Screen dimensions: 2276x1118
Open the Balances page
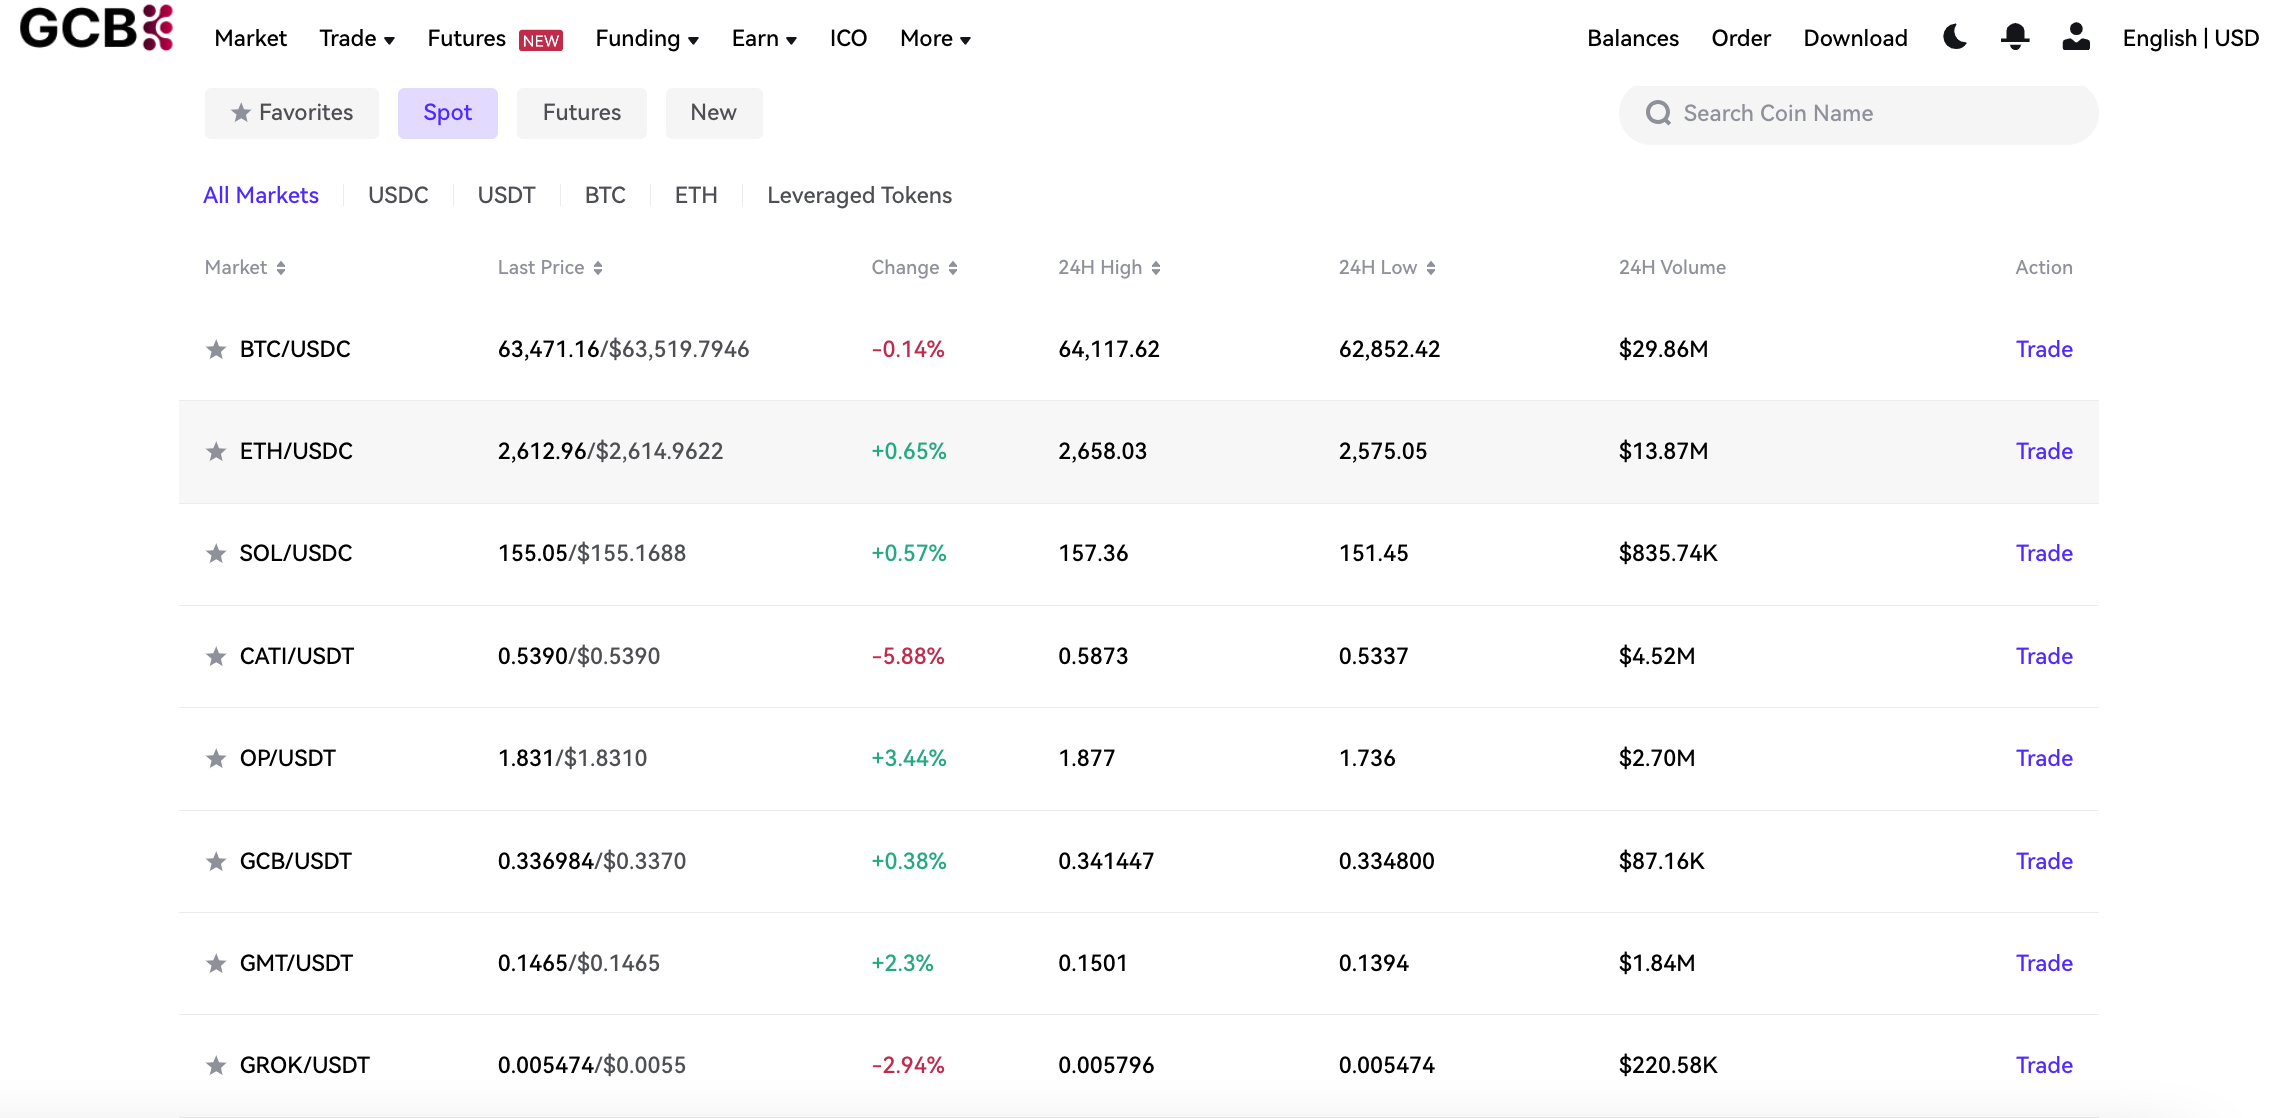click(x=1632, y=38)
